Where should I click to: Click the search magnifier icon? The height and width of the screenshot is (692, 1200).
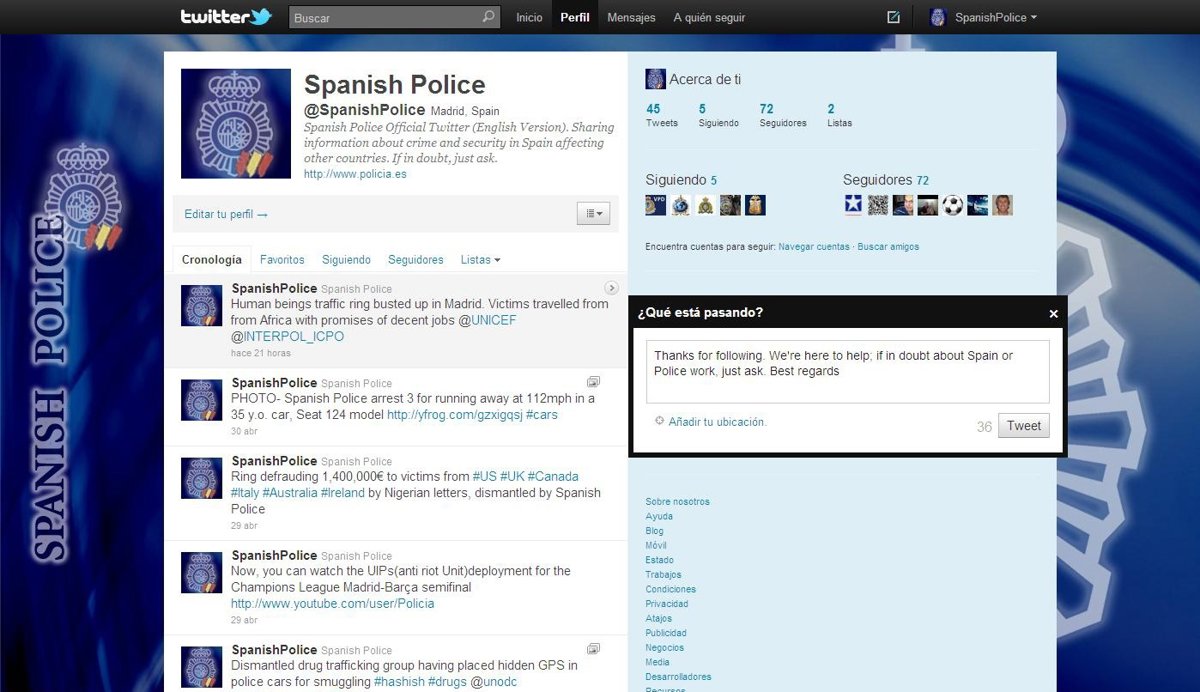click(488, 17)
